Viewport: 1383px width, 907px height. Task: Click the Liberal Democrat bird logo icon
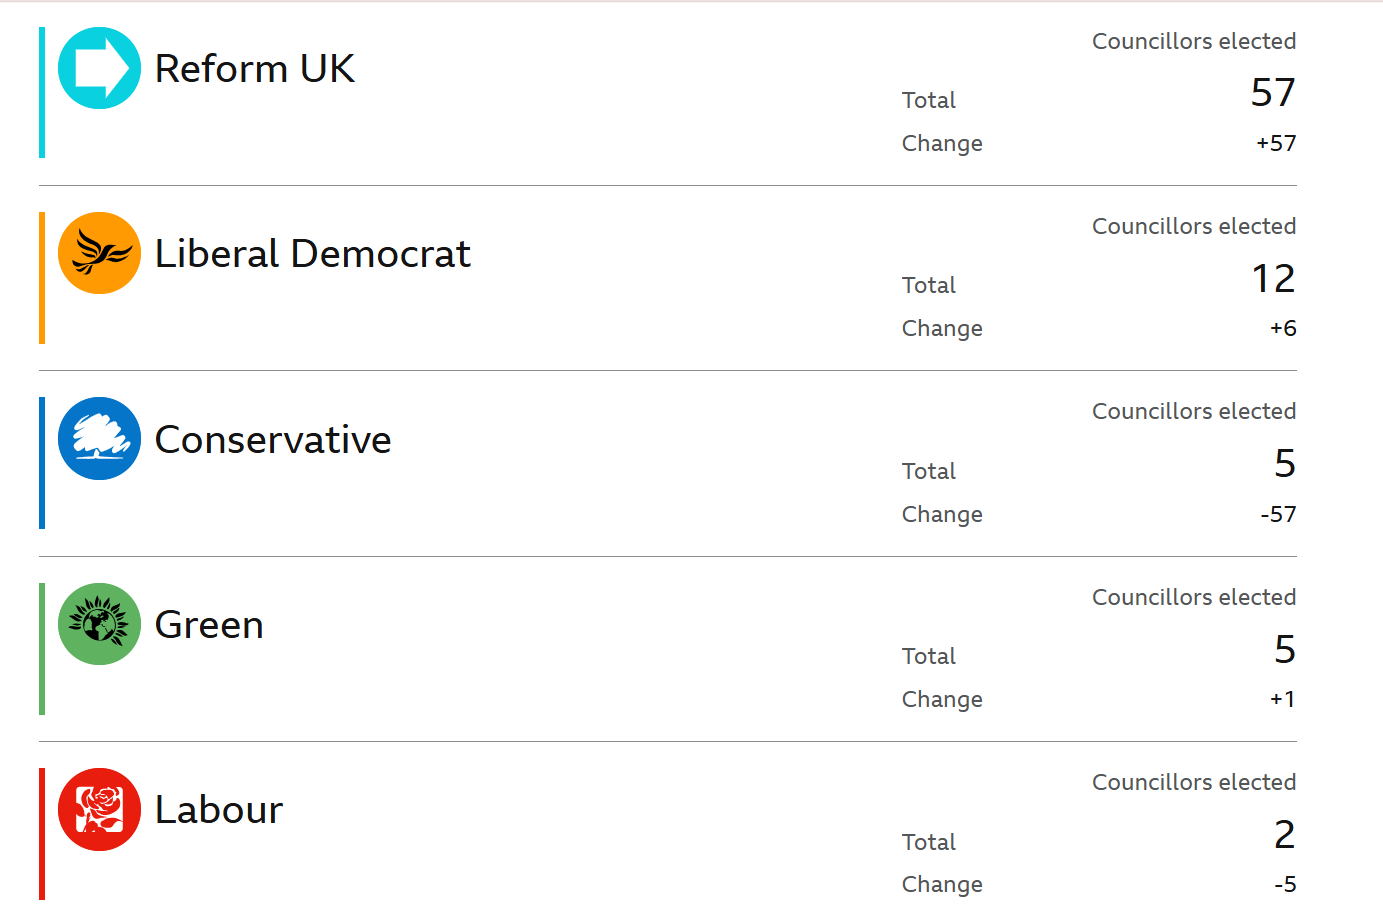click(x=99, y=253)
